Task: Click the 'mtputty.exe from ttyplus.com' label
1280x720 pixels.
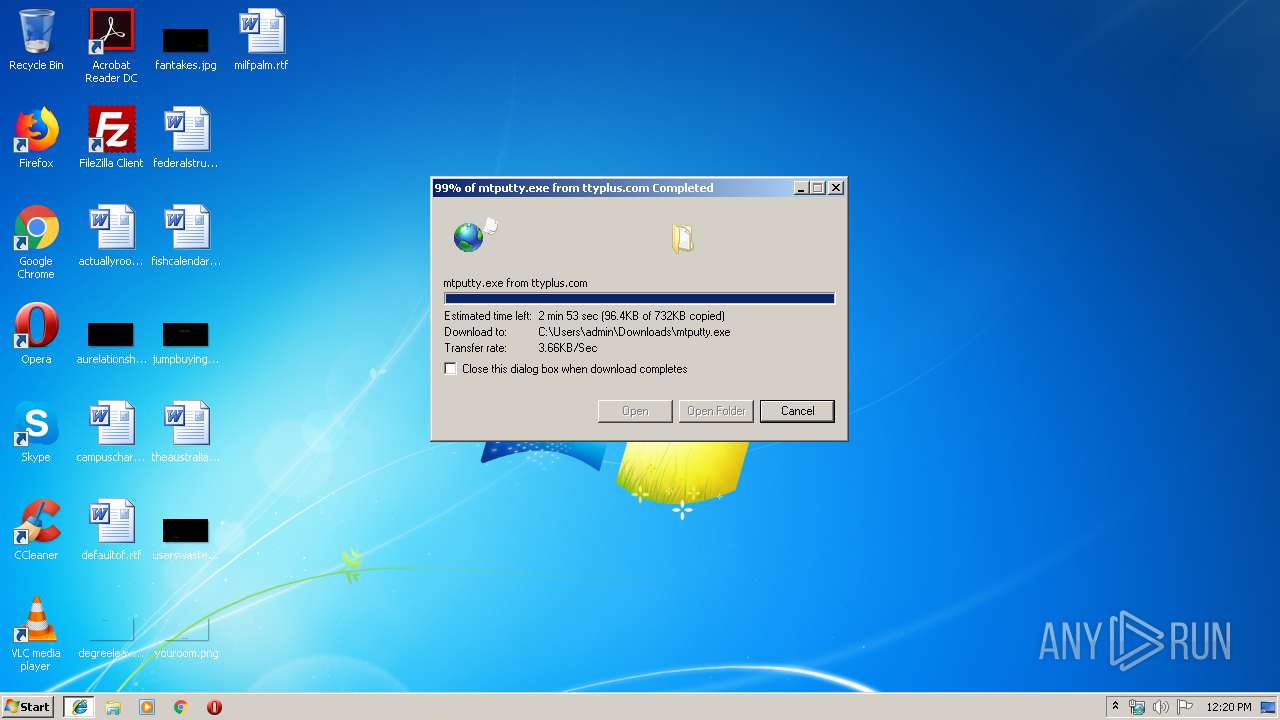Action: [515, 283]
